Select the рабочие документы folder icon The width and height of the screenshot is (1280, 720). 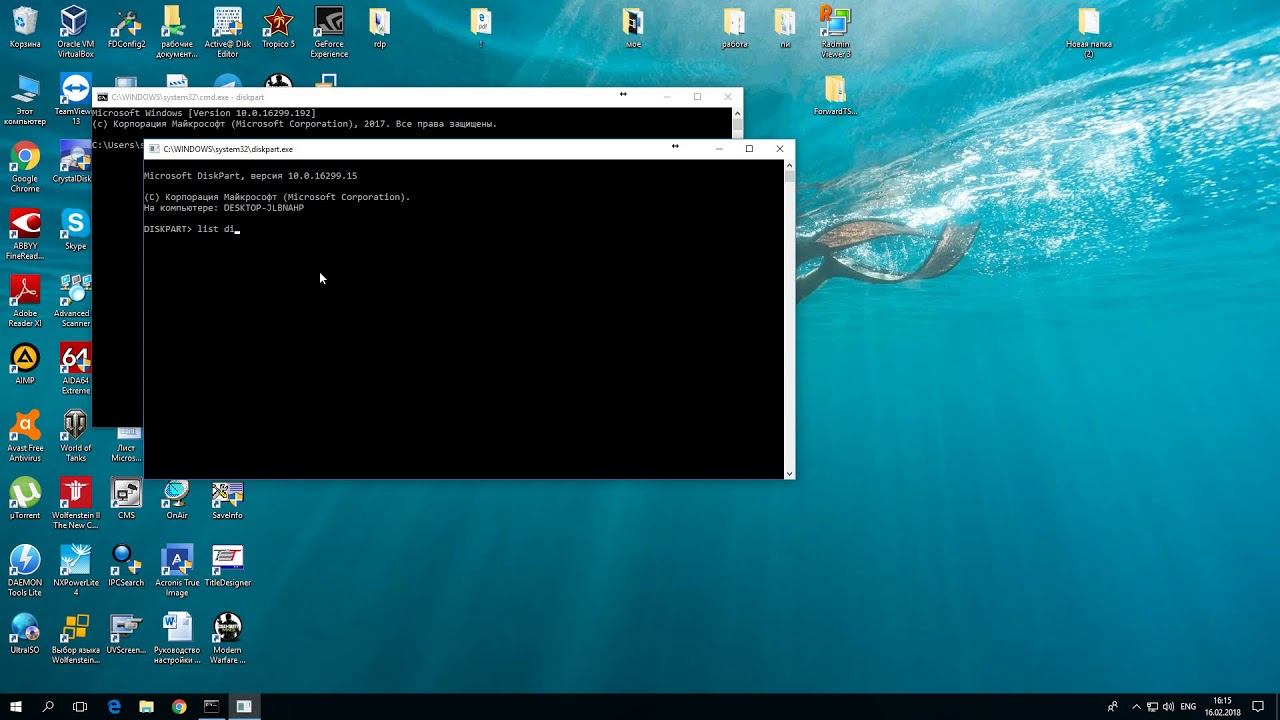click(x=177, y=32)
